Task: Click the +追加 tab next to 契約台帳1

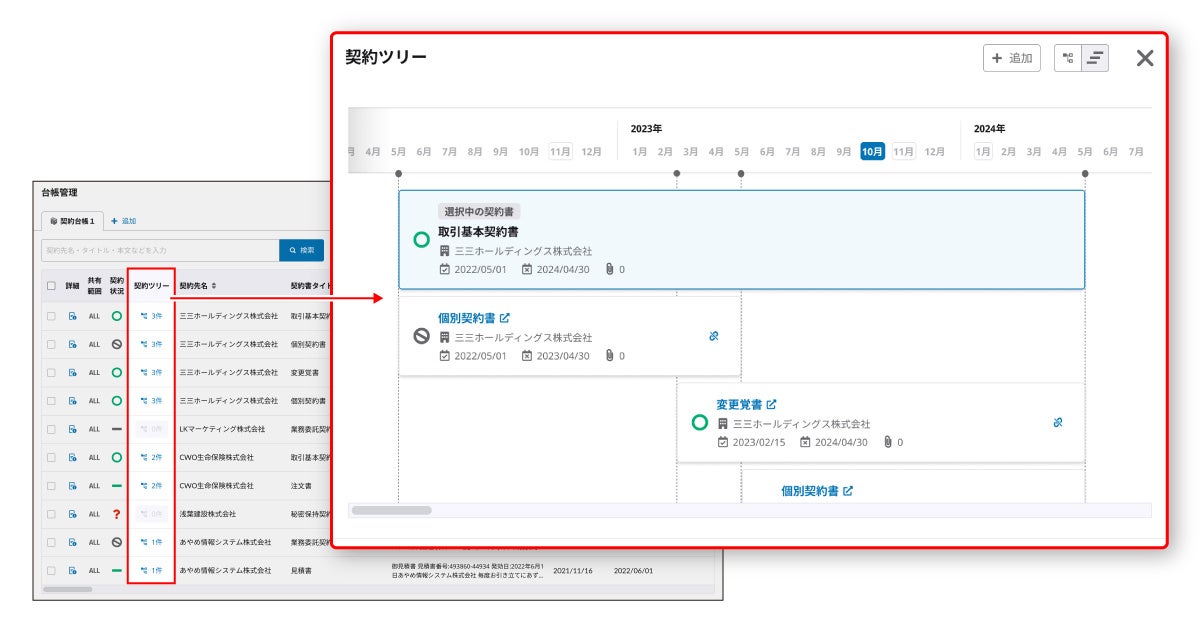Action: pyautogui.click(x=123, y=220)
